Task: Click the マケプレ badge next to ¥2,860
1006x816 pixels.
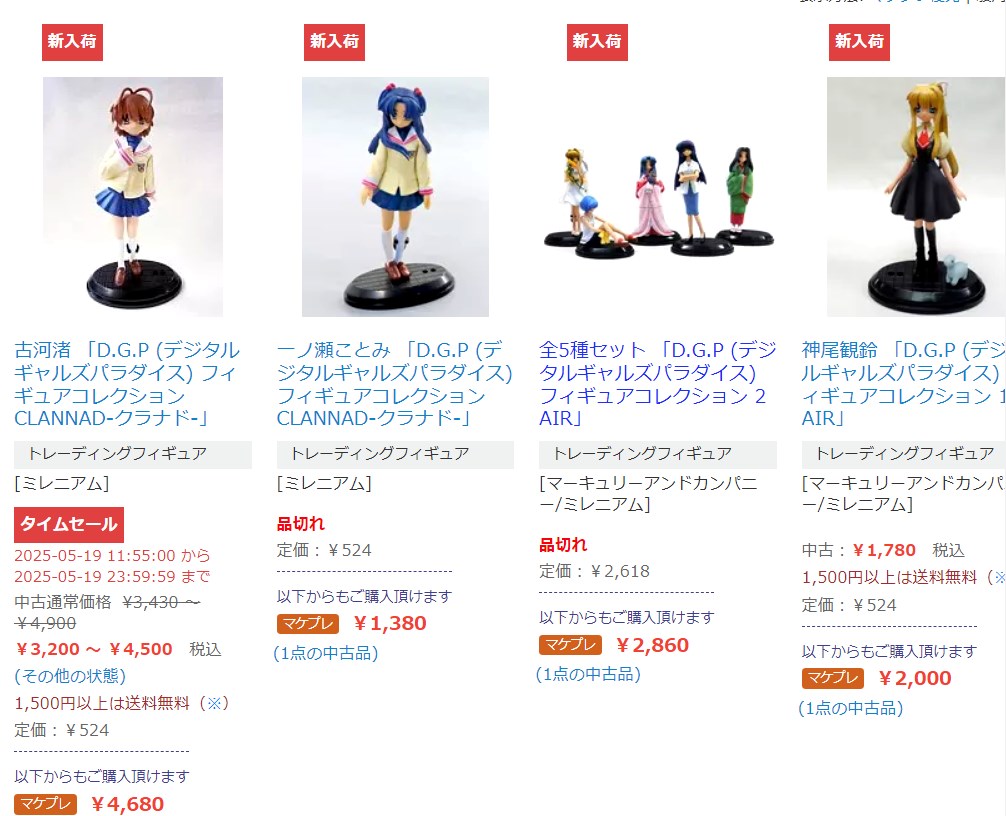Action: point(570,645)
